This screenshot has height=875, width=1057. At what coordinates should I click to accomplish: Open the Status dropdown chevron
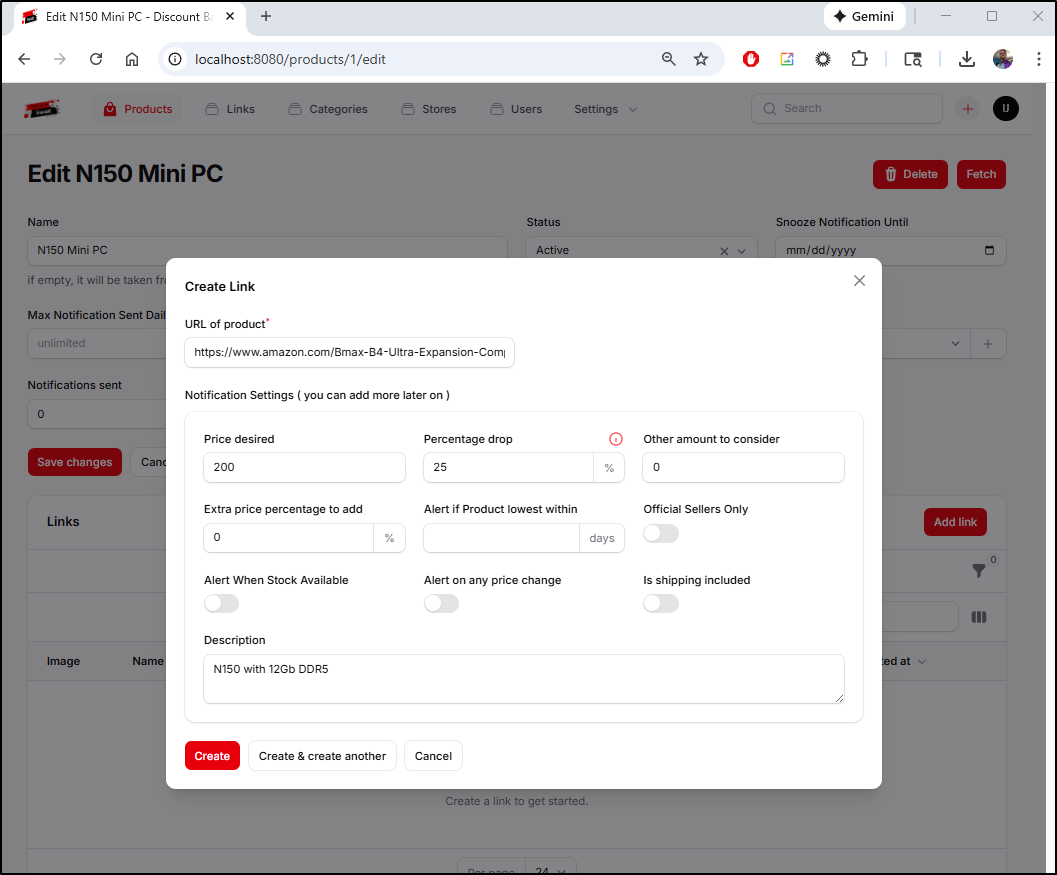[742, 251]
